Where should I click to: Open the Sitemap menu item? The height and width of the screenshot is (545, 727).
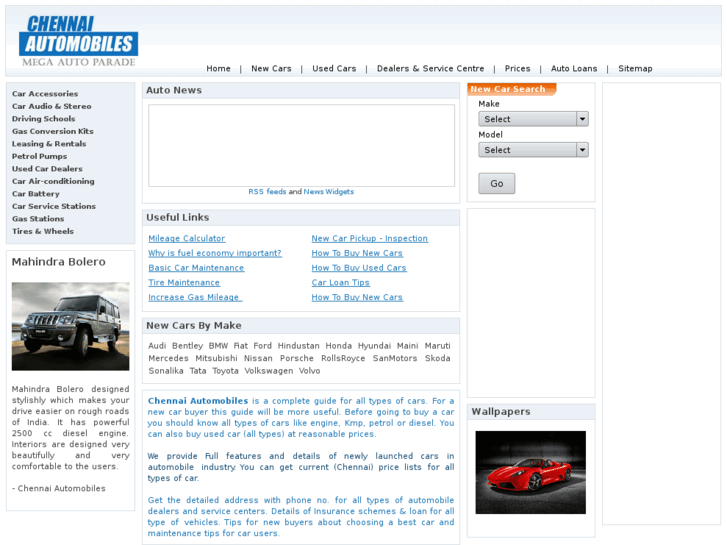pos(635,69)
